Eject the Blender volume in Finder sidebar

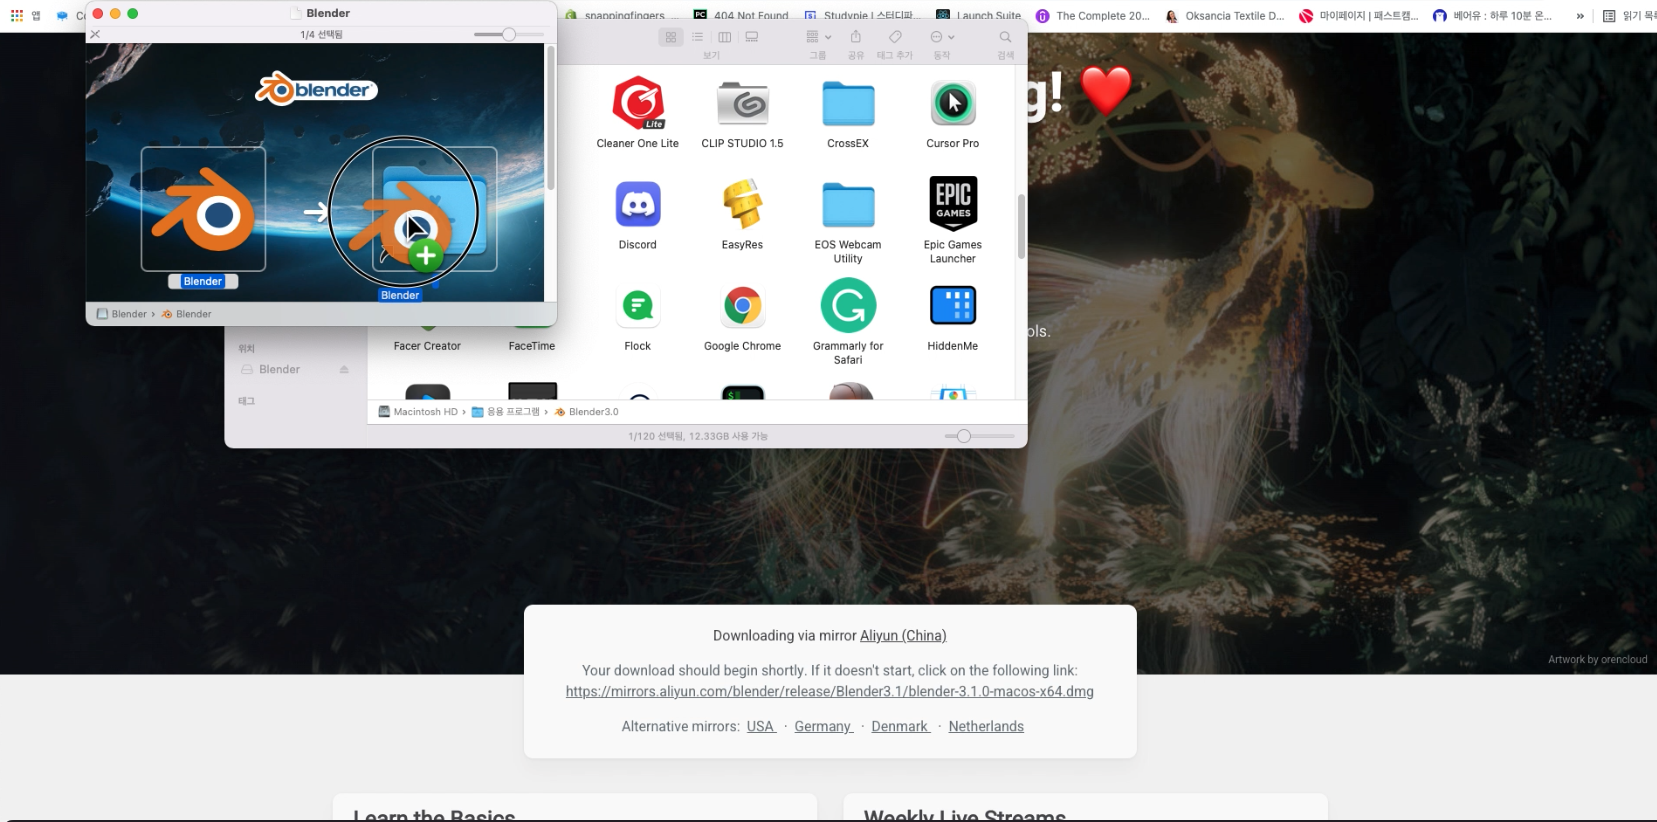pyautogui.click(x=344, y=369)
